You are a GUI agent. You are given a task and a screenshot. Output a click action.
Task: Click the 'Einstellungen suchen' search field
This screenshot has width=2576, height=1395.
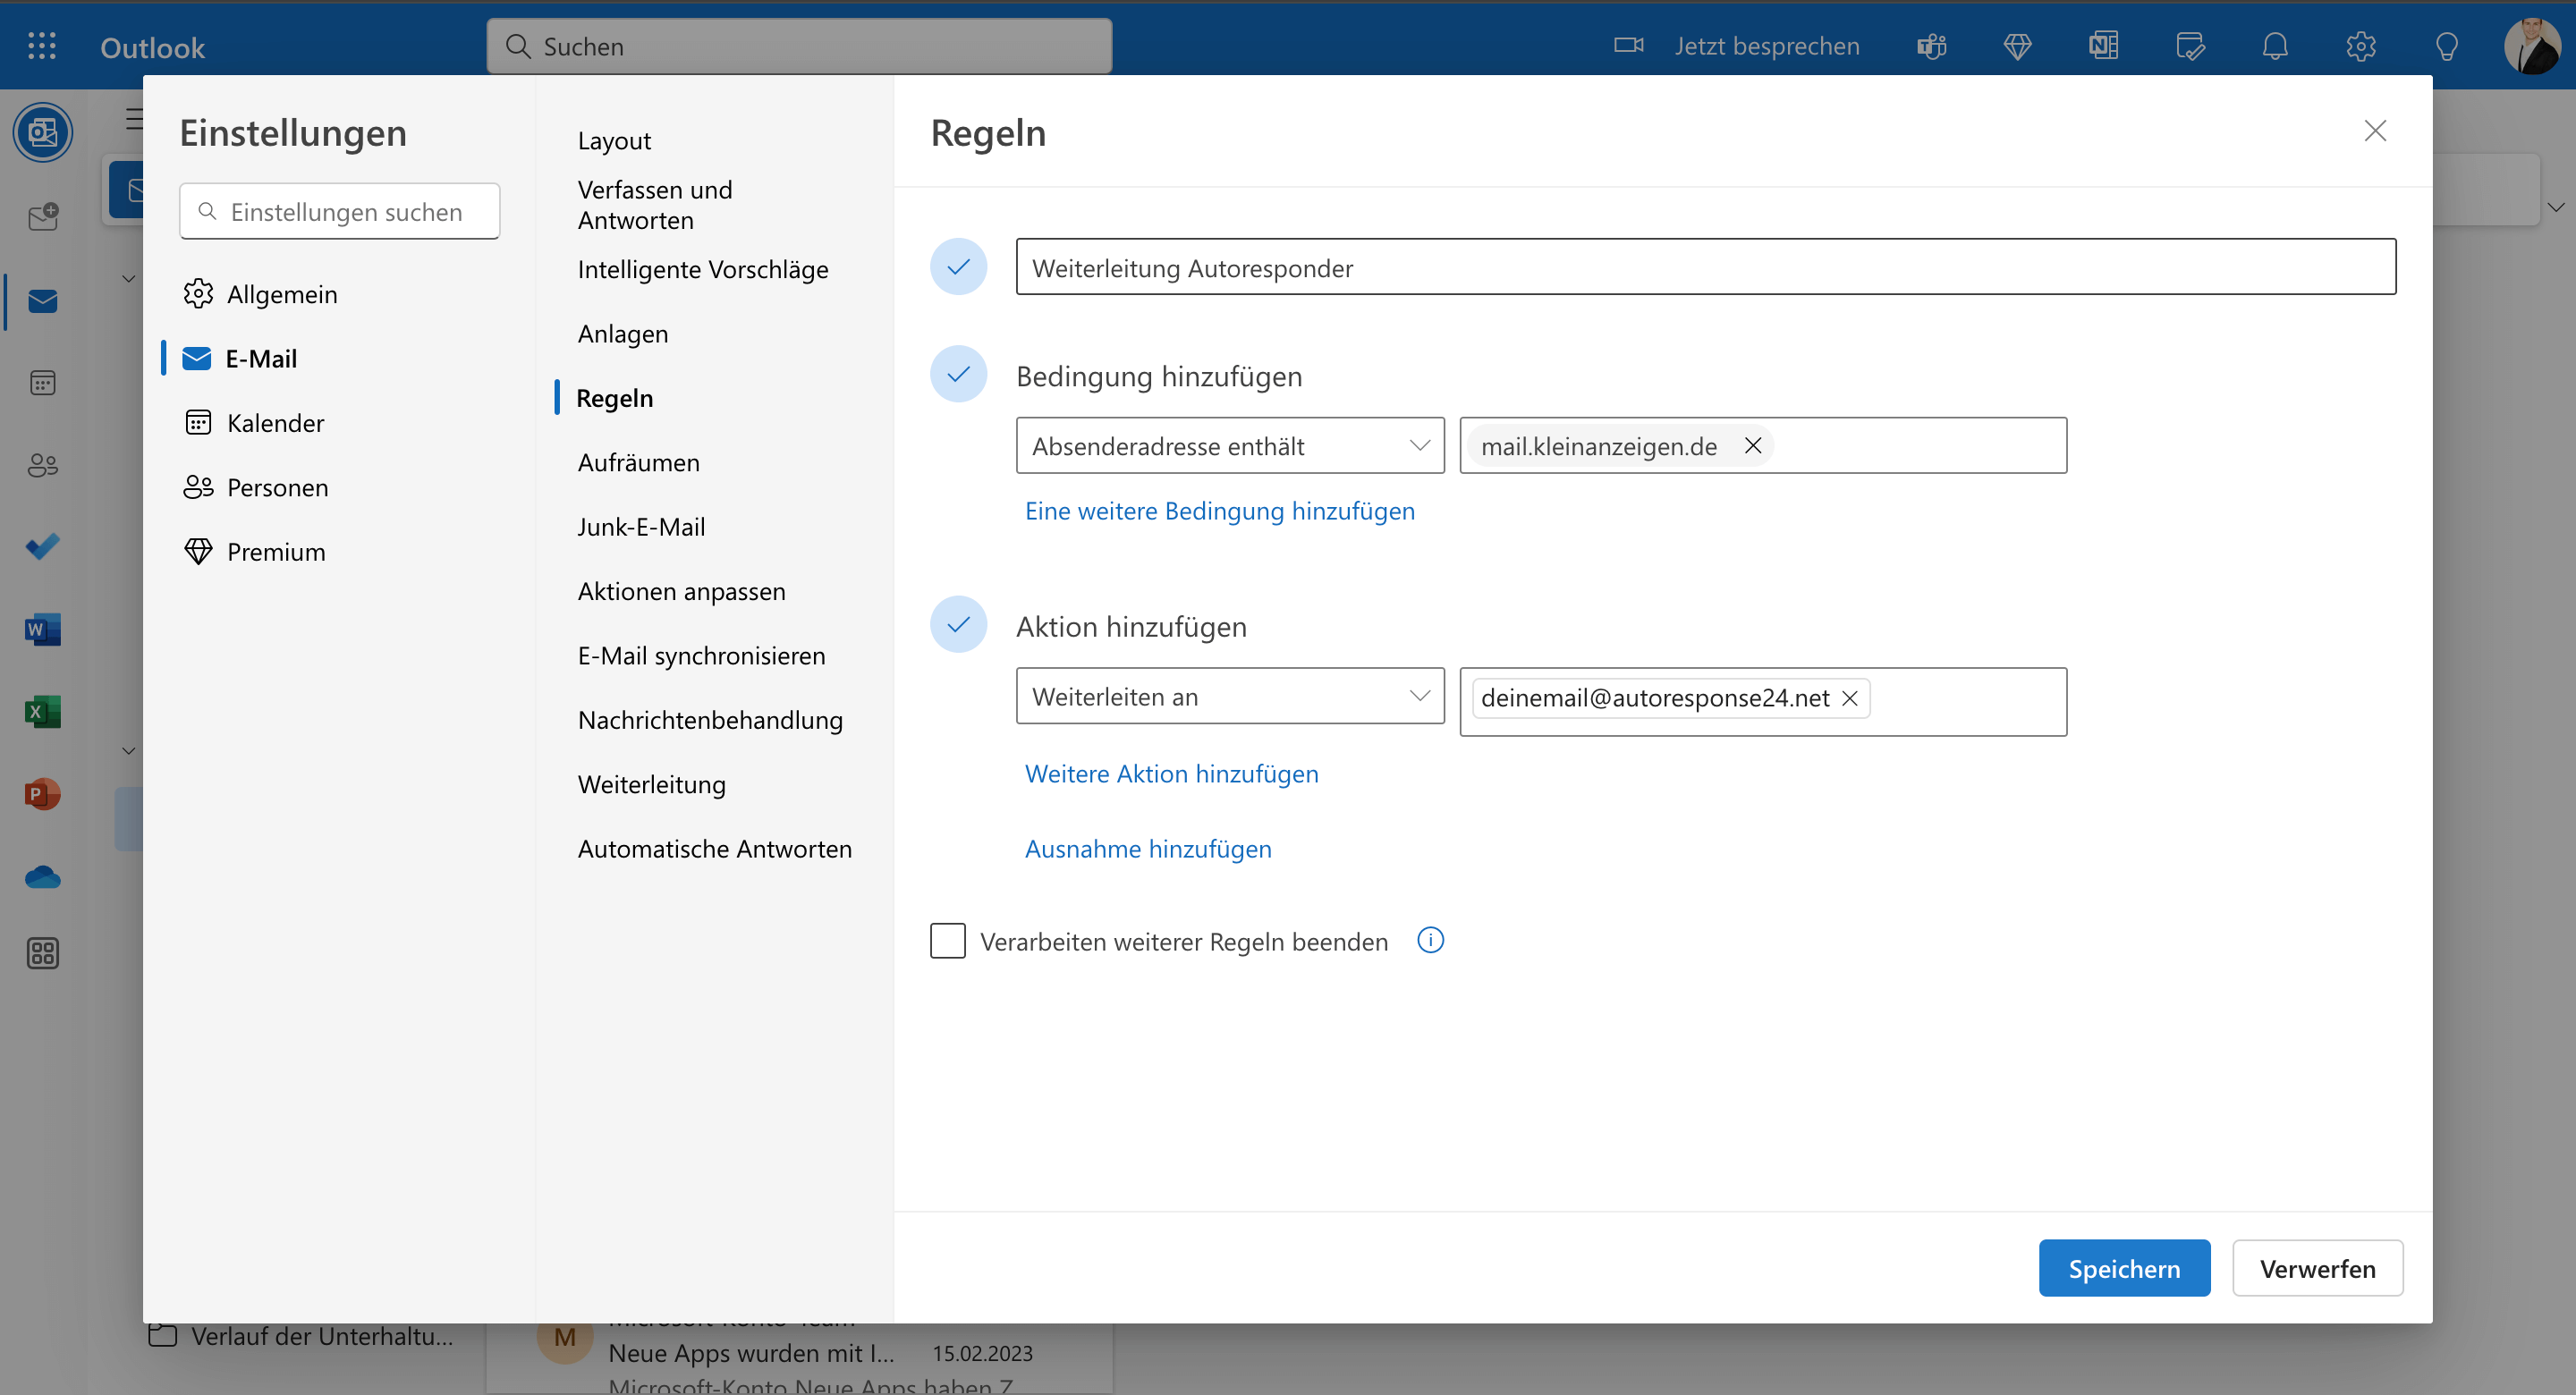[340, 211]
